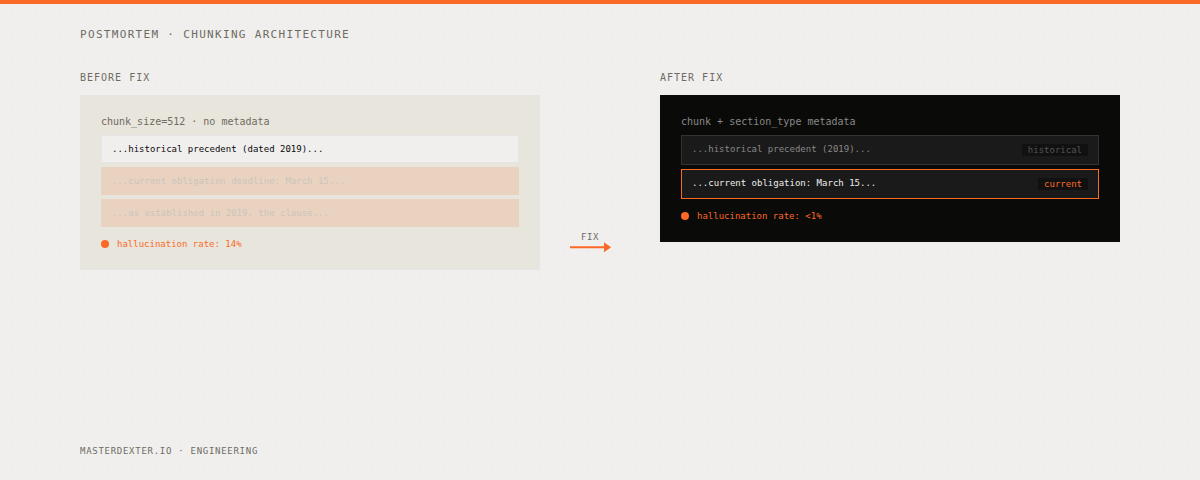
Task: Click the 'chunk + section_type metadata' caption
Action: coord(768,122)
